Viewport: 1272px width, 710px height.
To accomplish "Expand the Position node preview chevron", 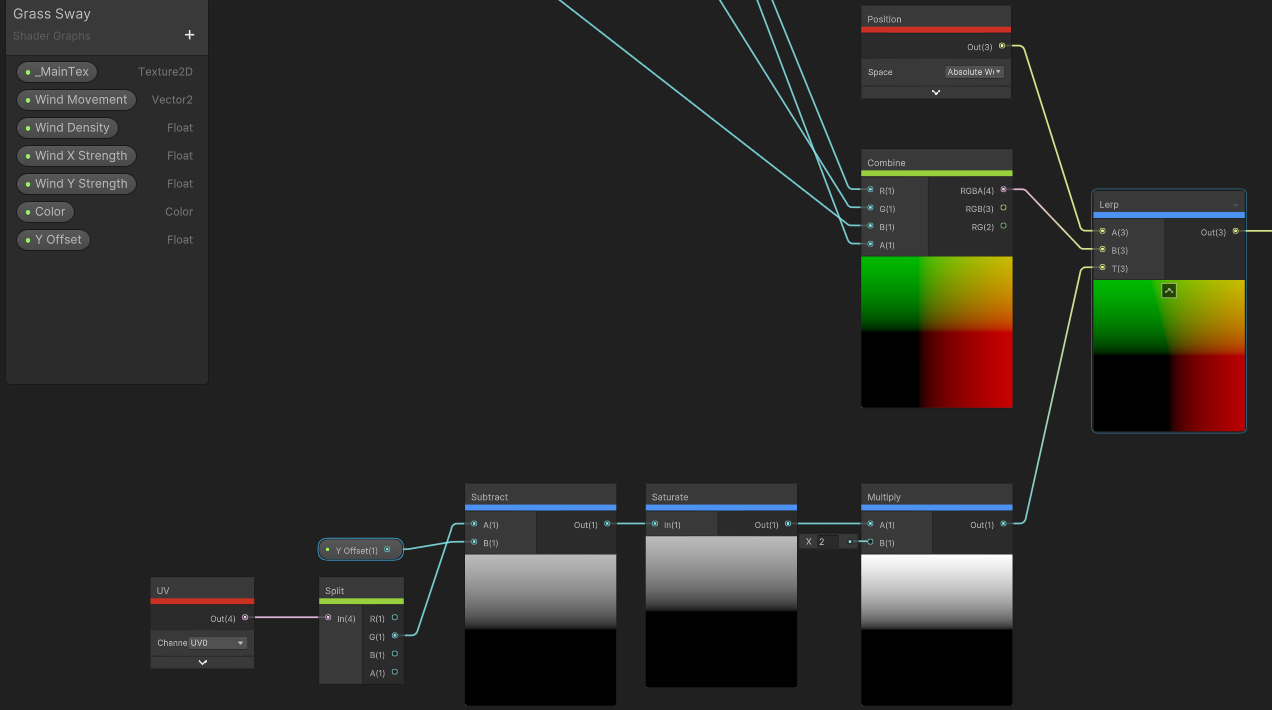I will pyautogui.click(x=936, y=92).
